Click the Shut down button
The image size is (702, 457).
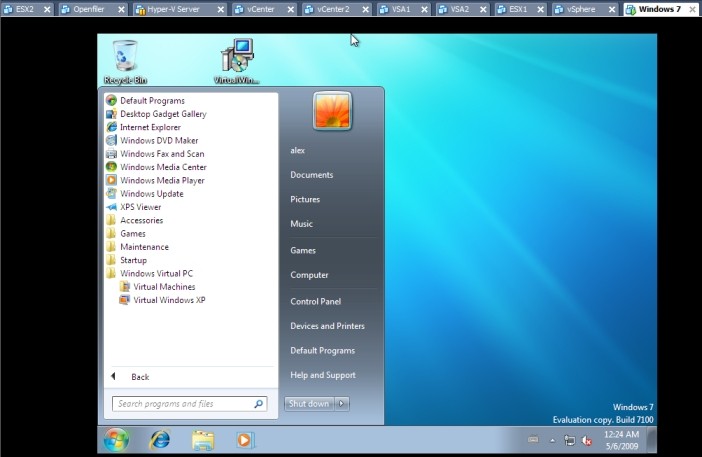[308, 404]
